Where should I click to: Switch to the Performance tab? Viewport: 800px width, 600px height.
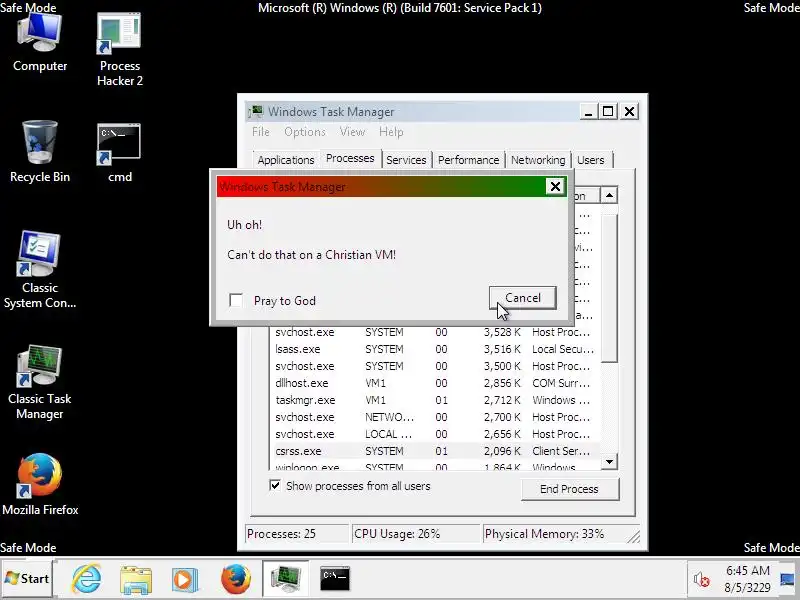click(468, 160)
